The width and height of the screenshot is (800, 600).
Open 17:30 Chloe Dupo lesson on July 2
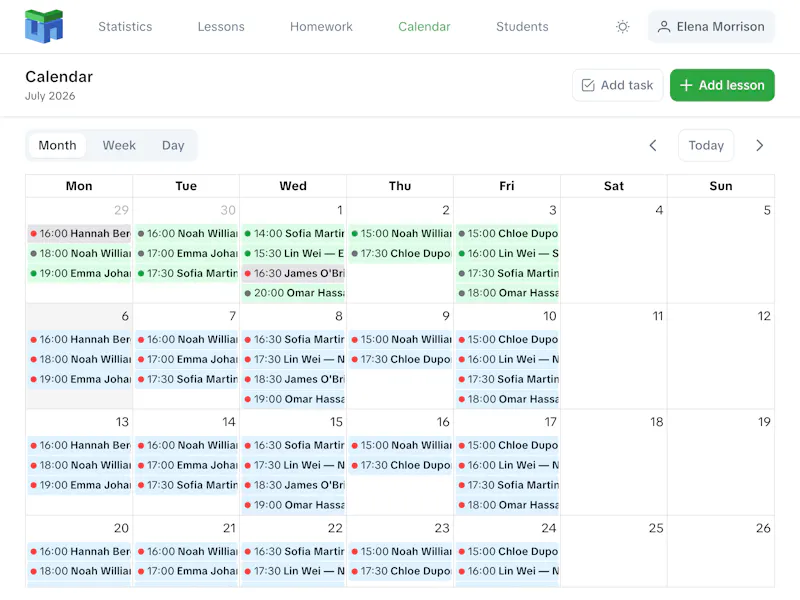point(401,254)
